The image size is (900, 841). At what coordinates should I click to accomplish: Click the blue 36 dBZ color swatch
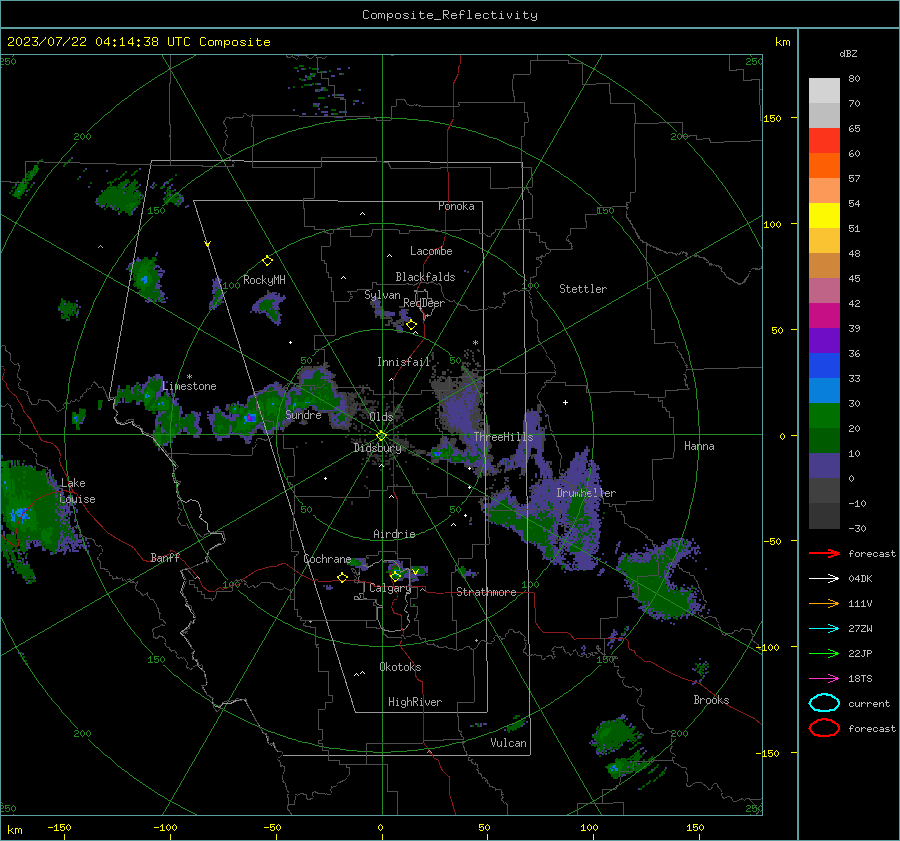824,365
